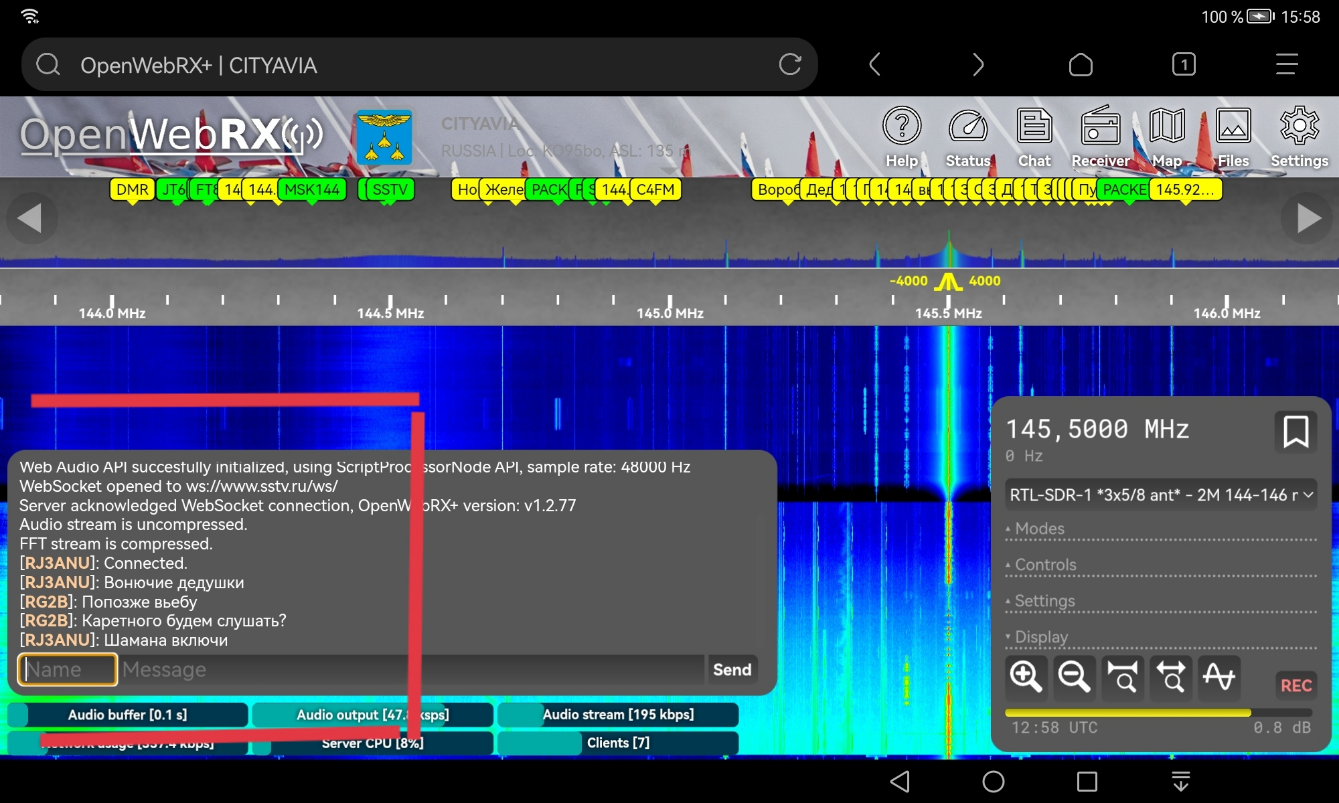
Task: Tap the hide-navigation-bar down arrow icon
Action: (x=1181, y=781)
